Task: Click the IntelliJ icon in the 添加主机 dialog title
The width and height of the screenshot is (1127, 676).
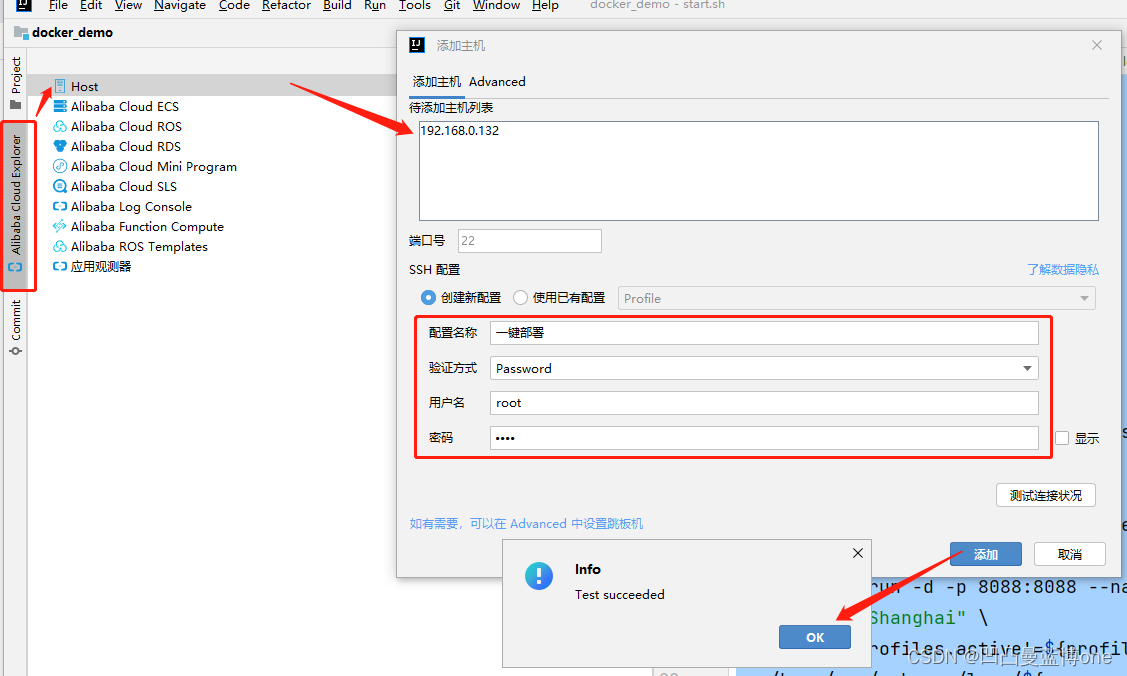Action: point(417,45)
